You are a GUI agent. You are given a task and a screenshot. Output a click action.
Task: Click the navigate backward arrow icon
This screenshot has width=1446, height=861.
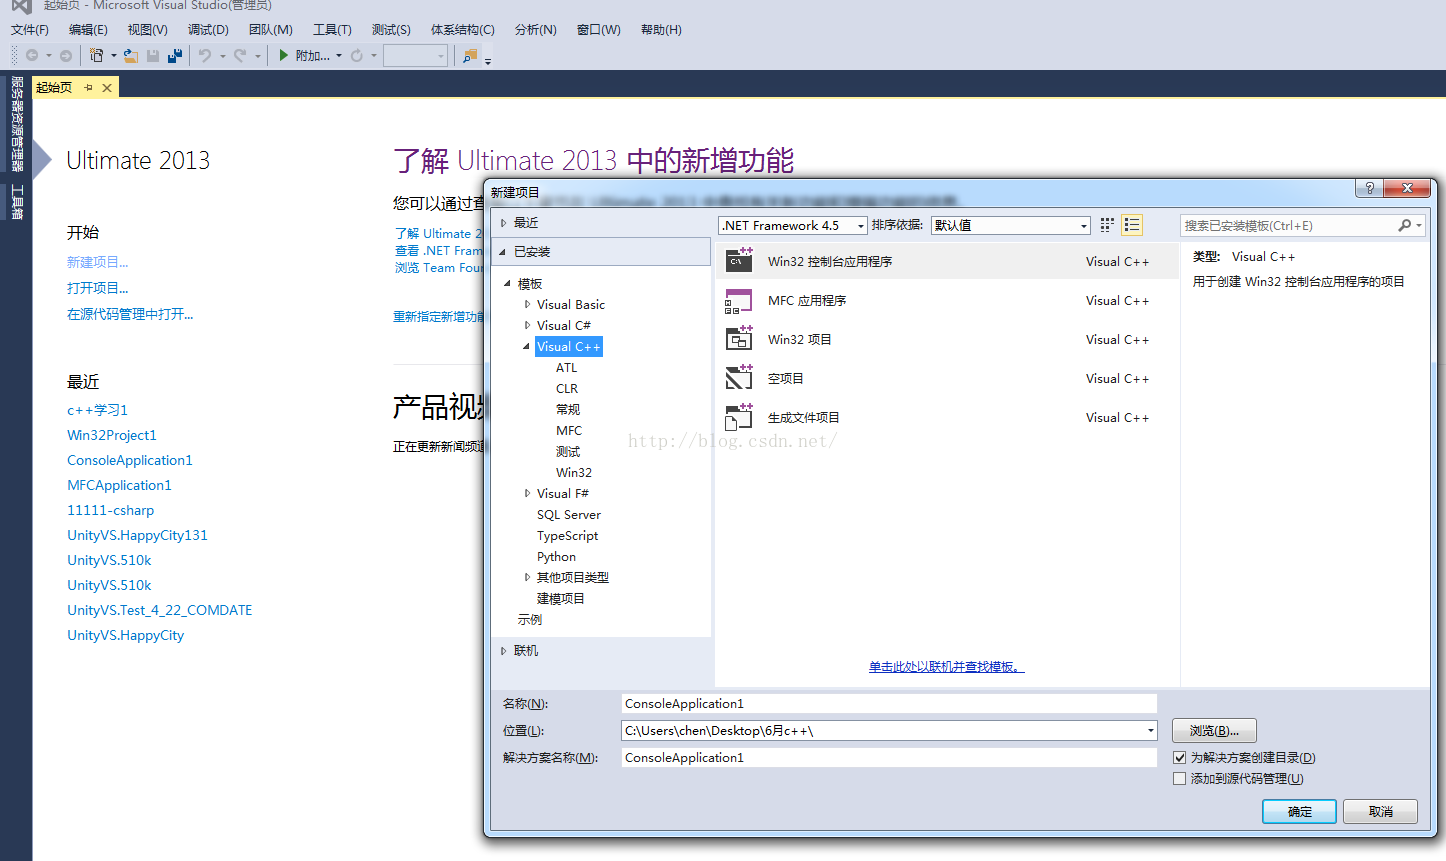coord(32,56)
